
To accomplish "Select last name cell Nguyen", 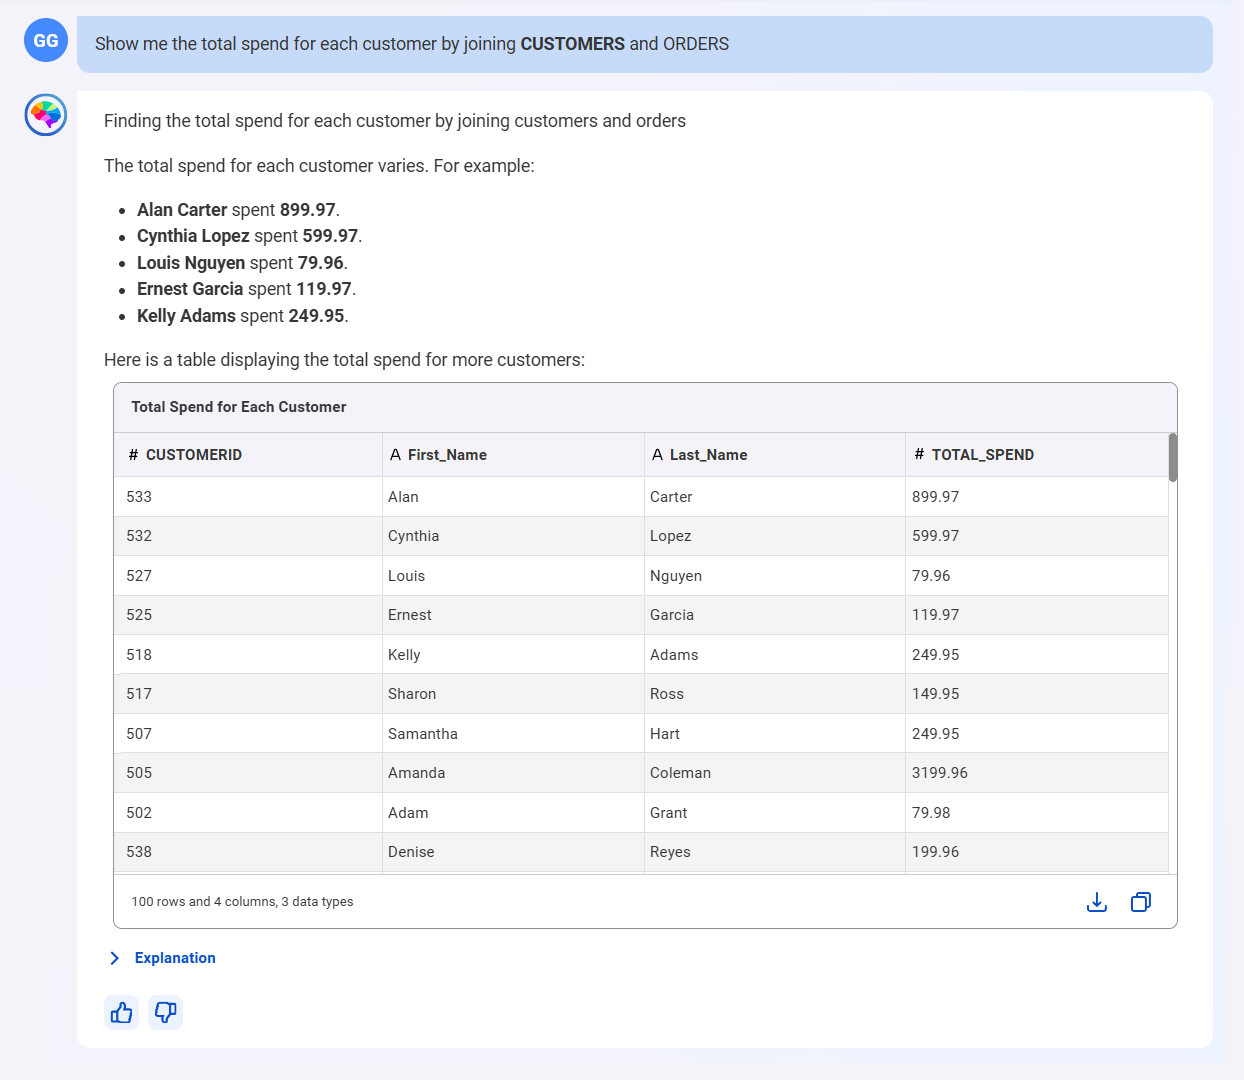I will [x=775, y=576].
